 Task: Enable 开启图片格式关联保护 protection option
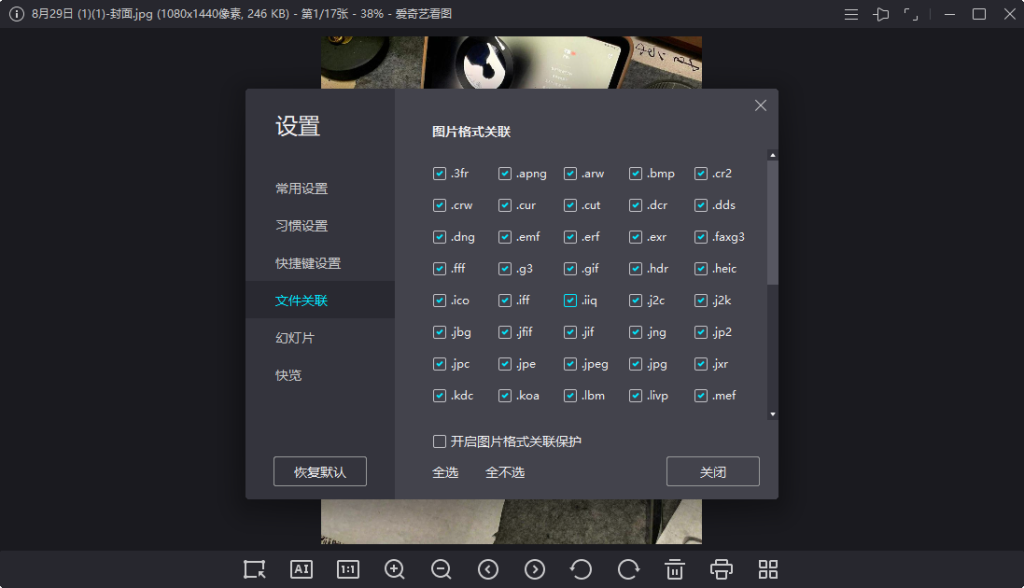[439, 440]
